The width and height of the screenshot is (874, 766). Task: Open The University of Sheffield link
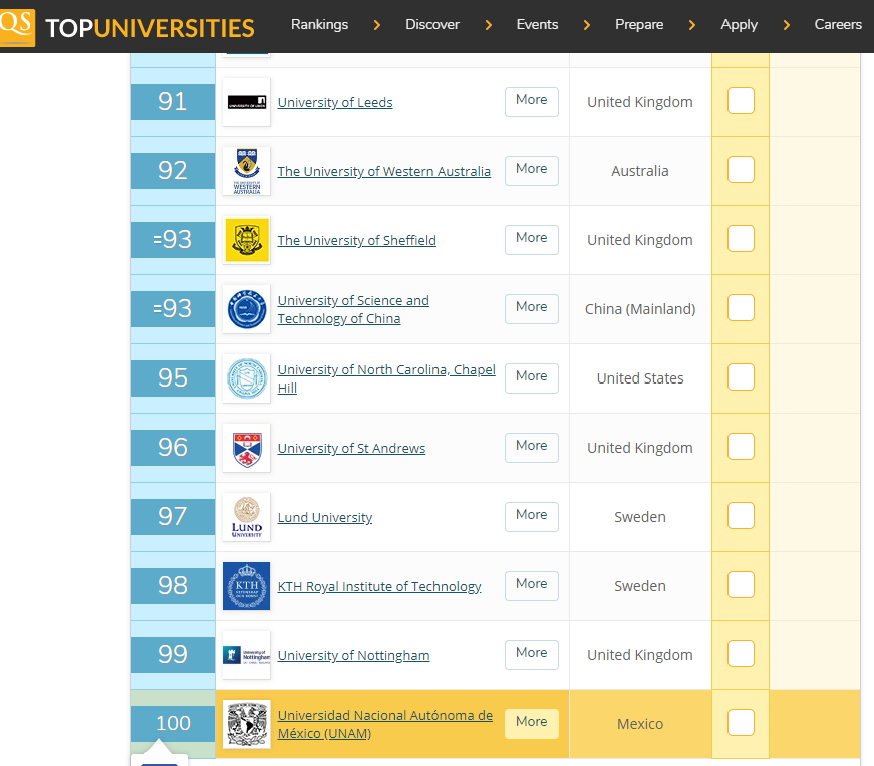click(x=357, y=240)
